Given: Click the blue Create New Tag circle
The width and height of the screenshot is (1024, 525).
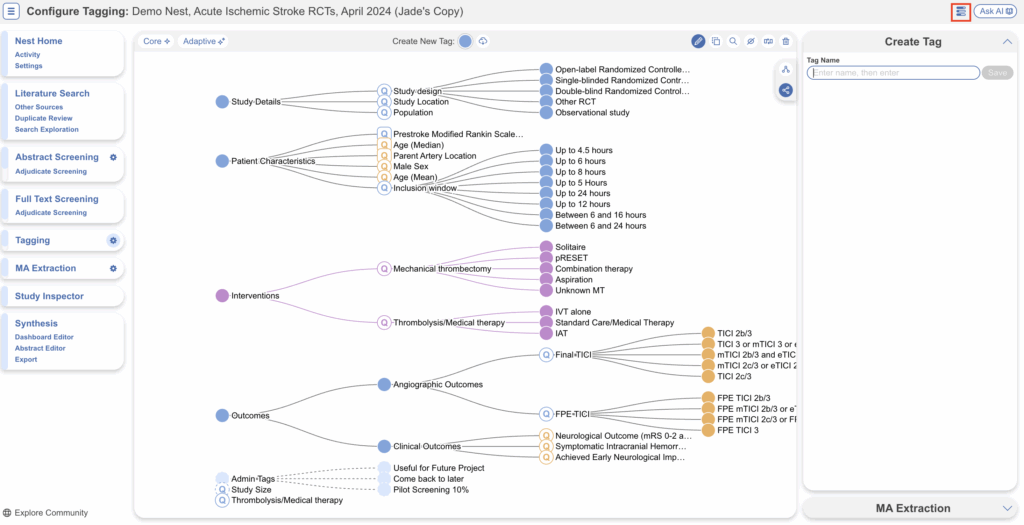Looking at the screenshot, I should pyautogui.click(x=465, y=41).
